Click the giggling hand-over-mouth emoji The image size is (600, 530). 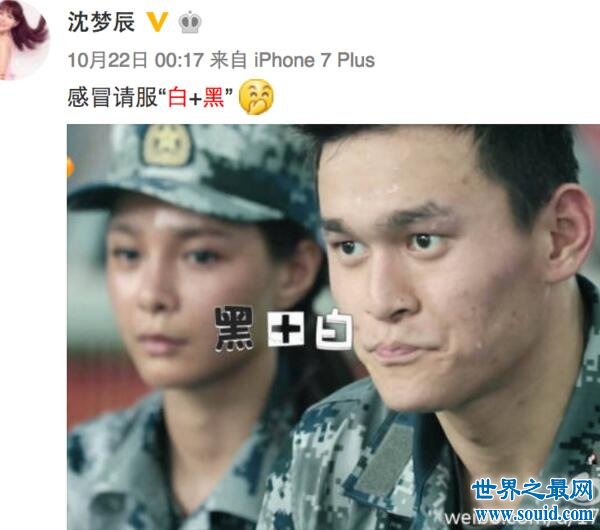(x=256, y=97)
